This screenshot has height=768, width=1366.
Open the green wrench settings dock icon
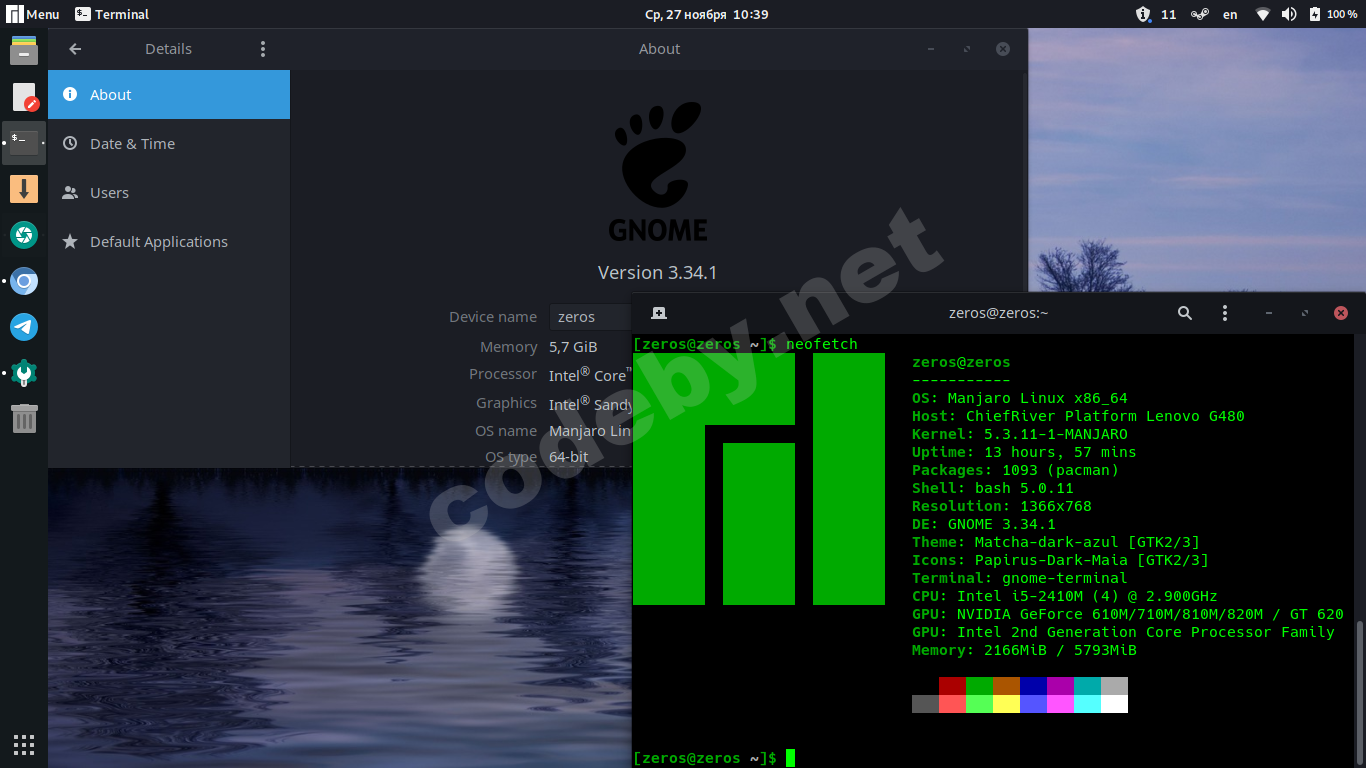coord(24,373)
